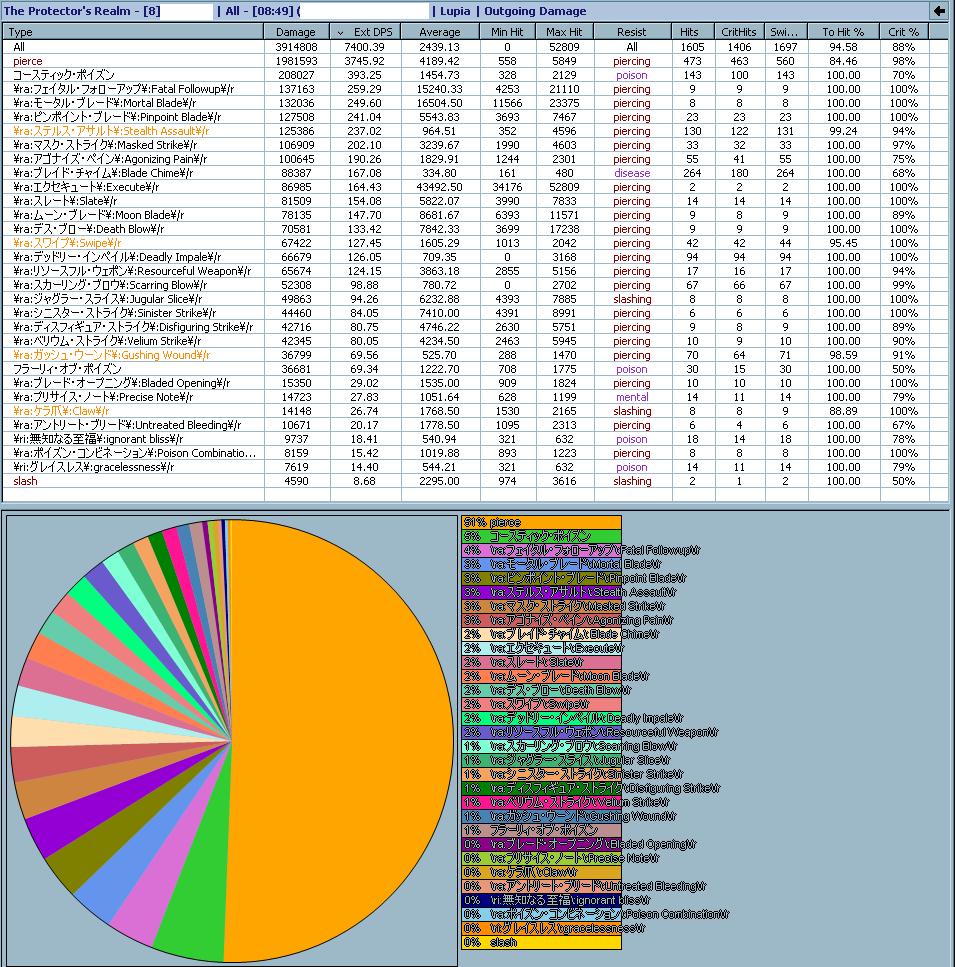This screenshot has height=967, width=955.
Task: Click the Average column header
Action: pyautogui.click(x=440, y=32)
